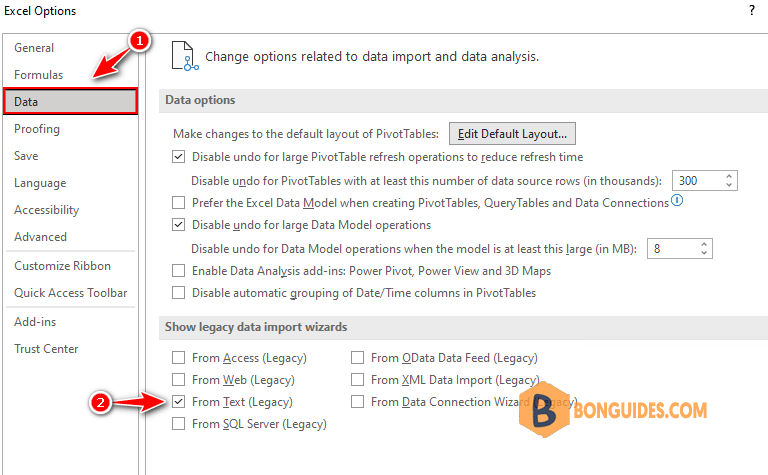Click the Help question mark icon
Image resolution: width=768 pixels, height=475 pixels.
click(752, 10)
